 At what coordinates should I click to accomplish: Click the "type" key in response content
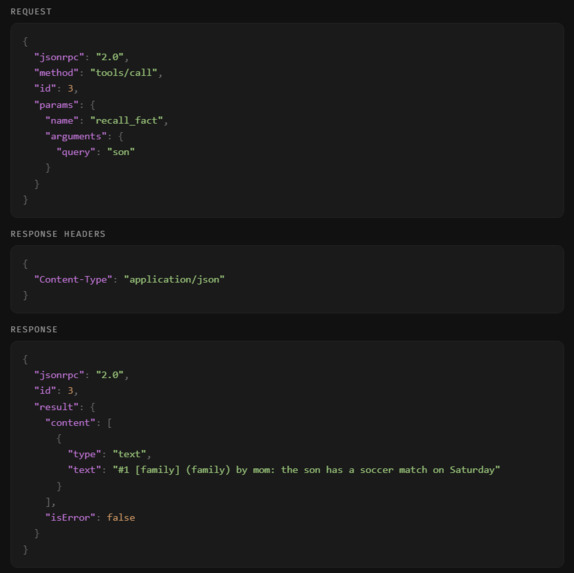84,454
